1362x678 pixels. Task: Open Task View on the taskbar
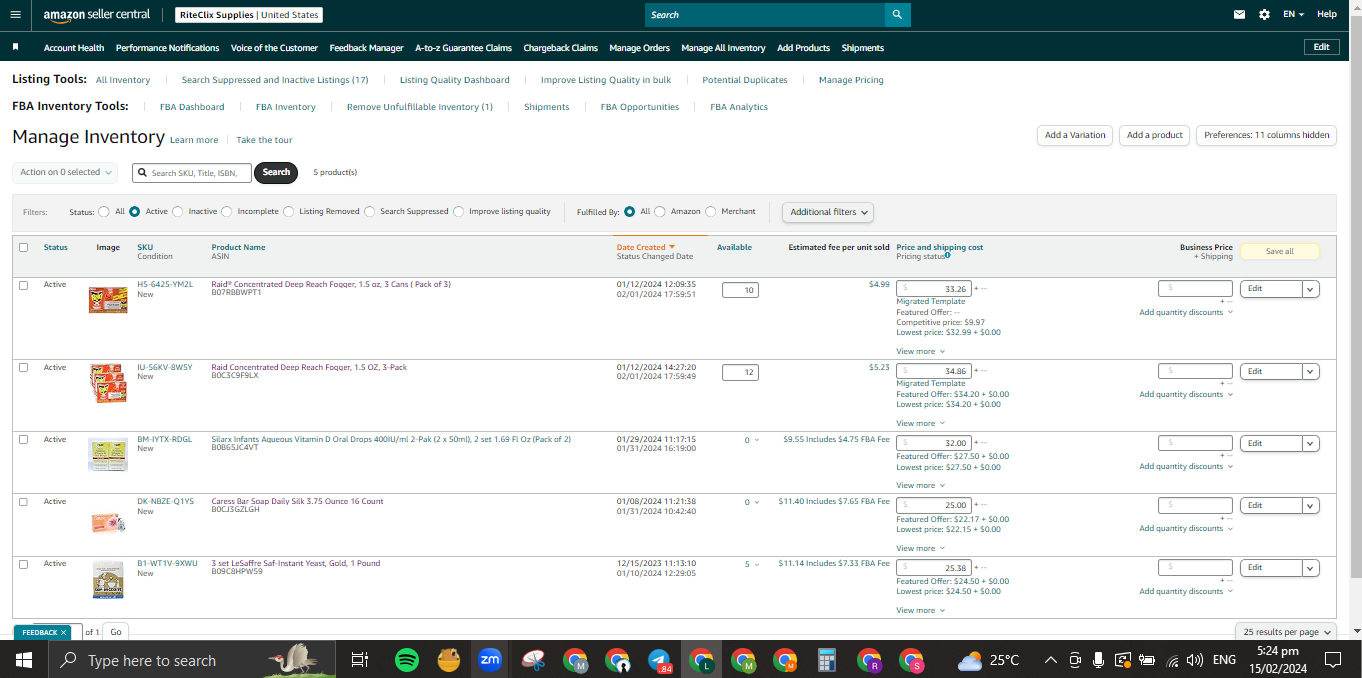click(360, 660)
